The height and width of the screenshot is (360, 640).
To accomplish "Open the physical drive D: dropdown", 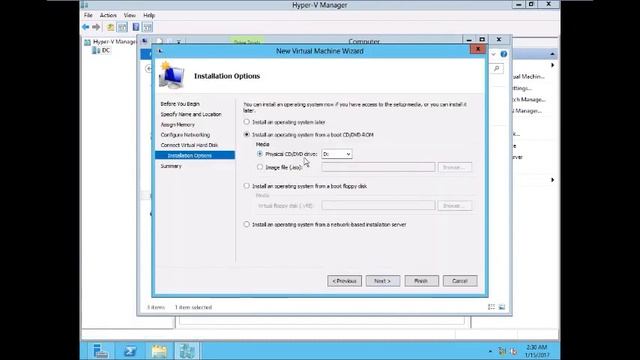I will pos(337,154).
